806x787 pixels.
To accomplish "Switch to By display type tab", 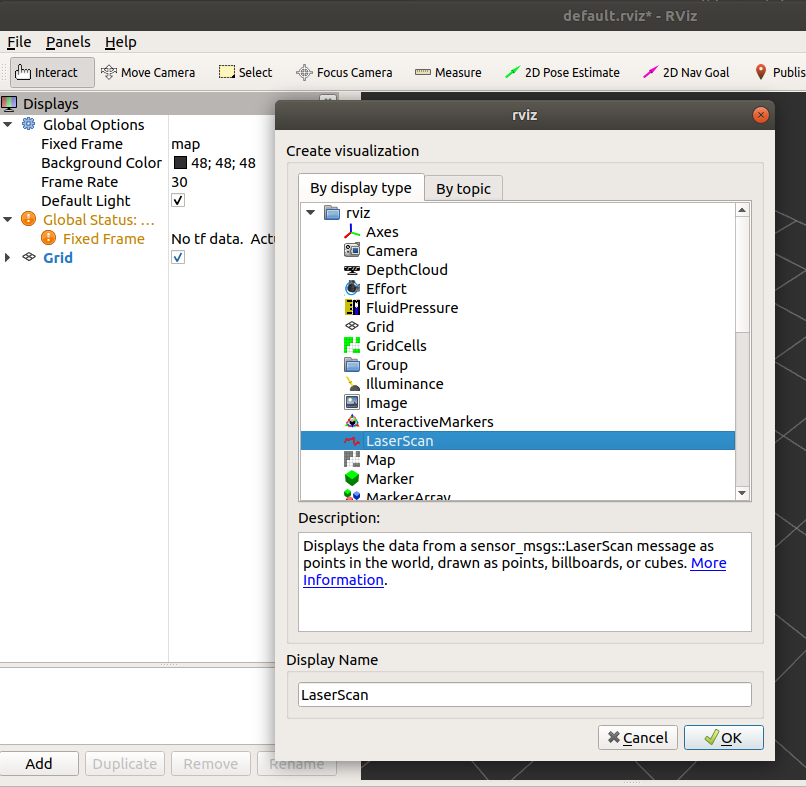I will tap(361, 188).
